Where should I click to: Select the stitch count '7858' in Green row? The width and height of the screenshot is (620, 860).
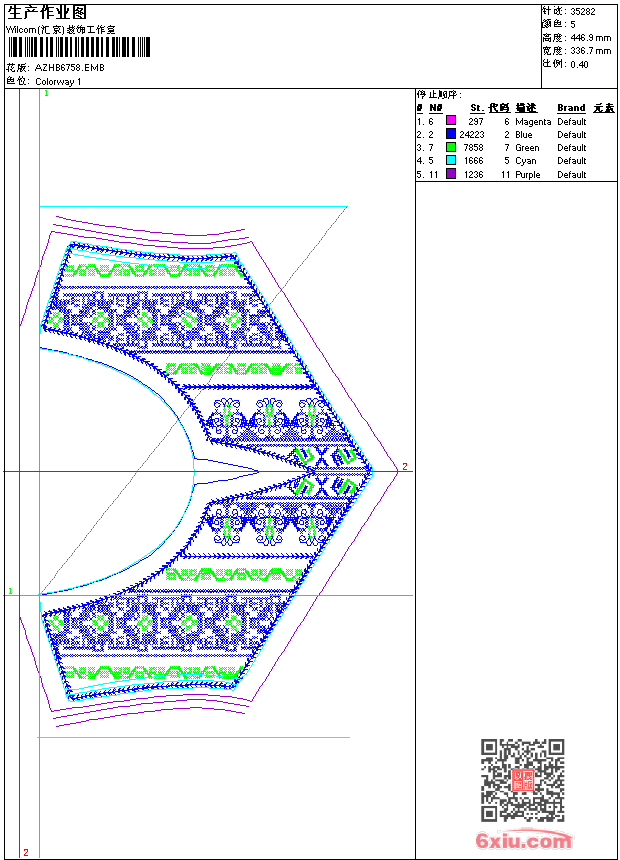coord(474,148)
